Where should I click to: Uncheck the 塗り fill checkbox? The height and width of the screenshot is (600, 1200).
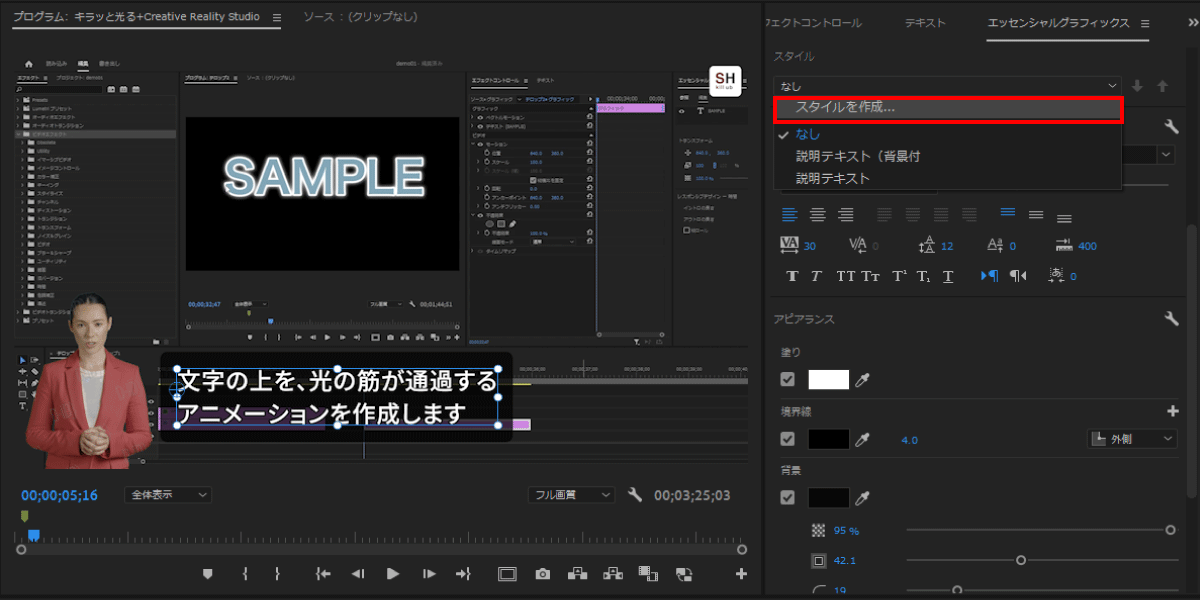[788, 380]
